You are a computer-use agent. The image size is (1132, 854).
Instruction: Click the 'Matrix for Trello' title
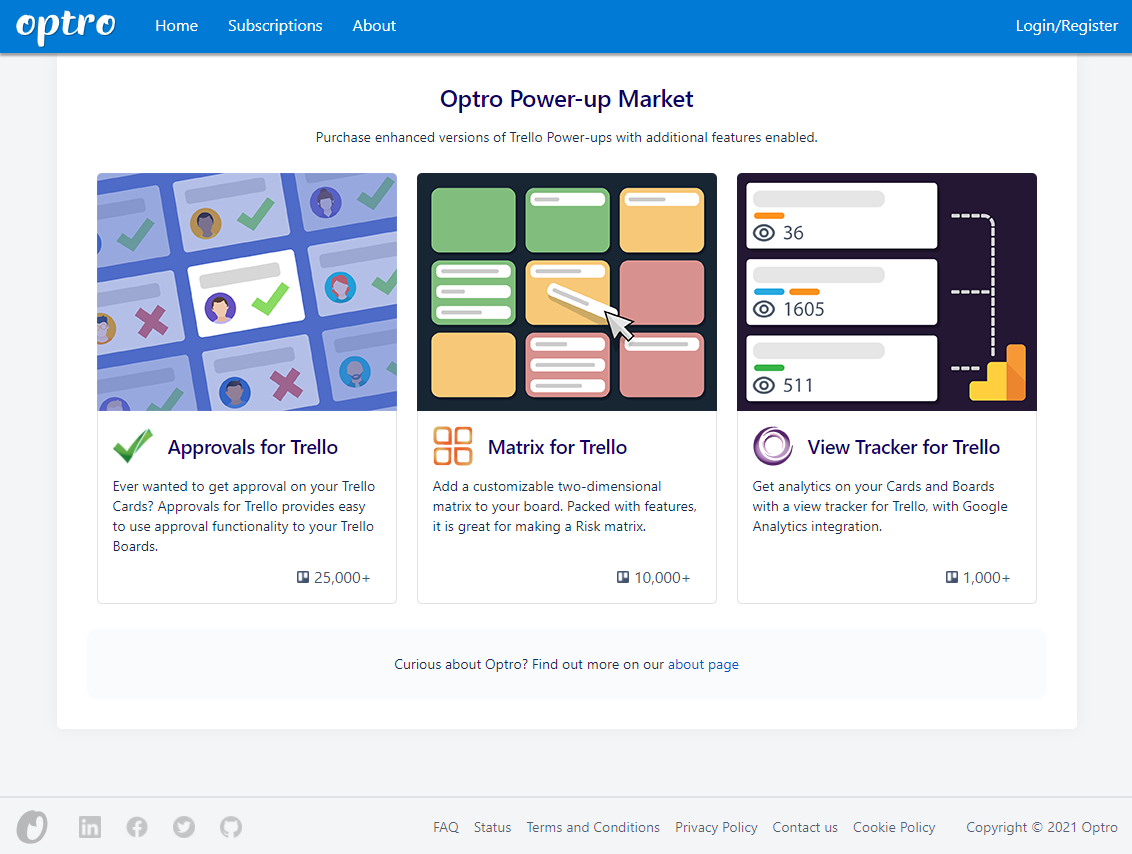click(x=557, y=448)
